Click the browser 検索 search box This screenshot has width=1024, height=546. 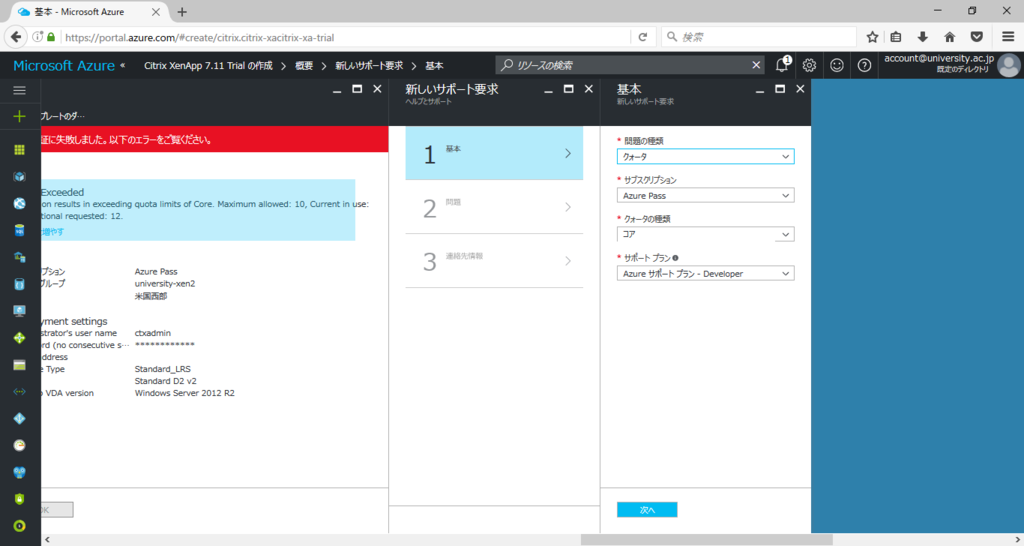pos(759,37)
